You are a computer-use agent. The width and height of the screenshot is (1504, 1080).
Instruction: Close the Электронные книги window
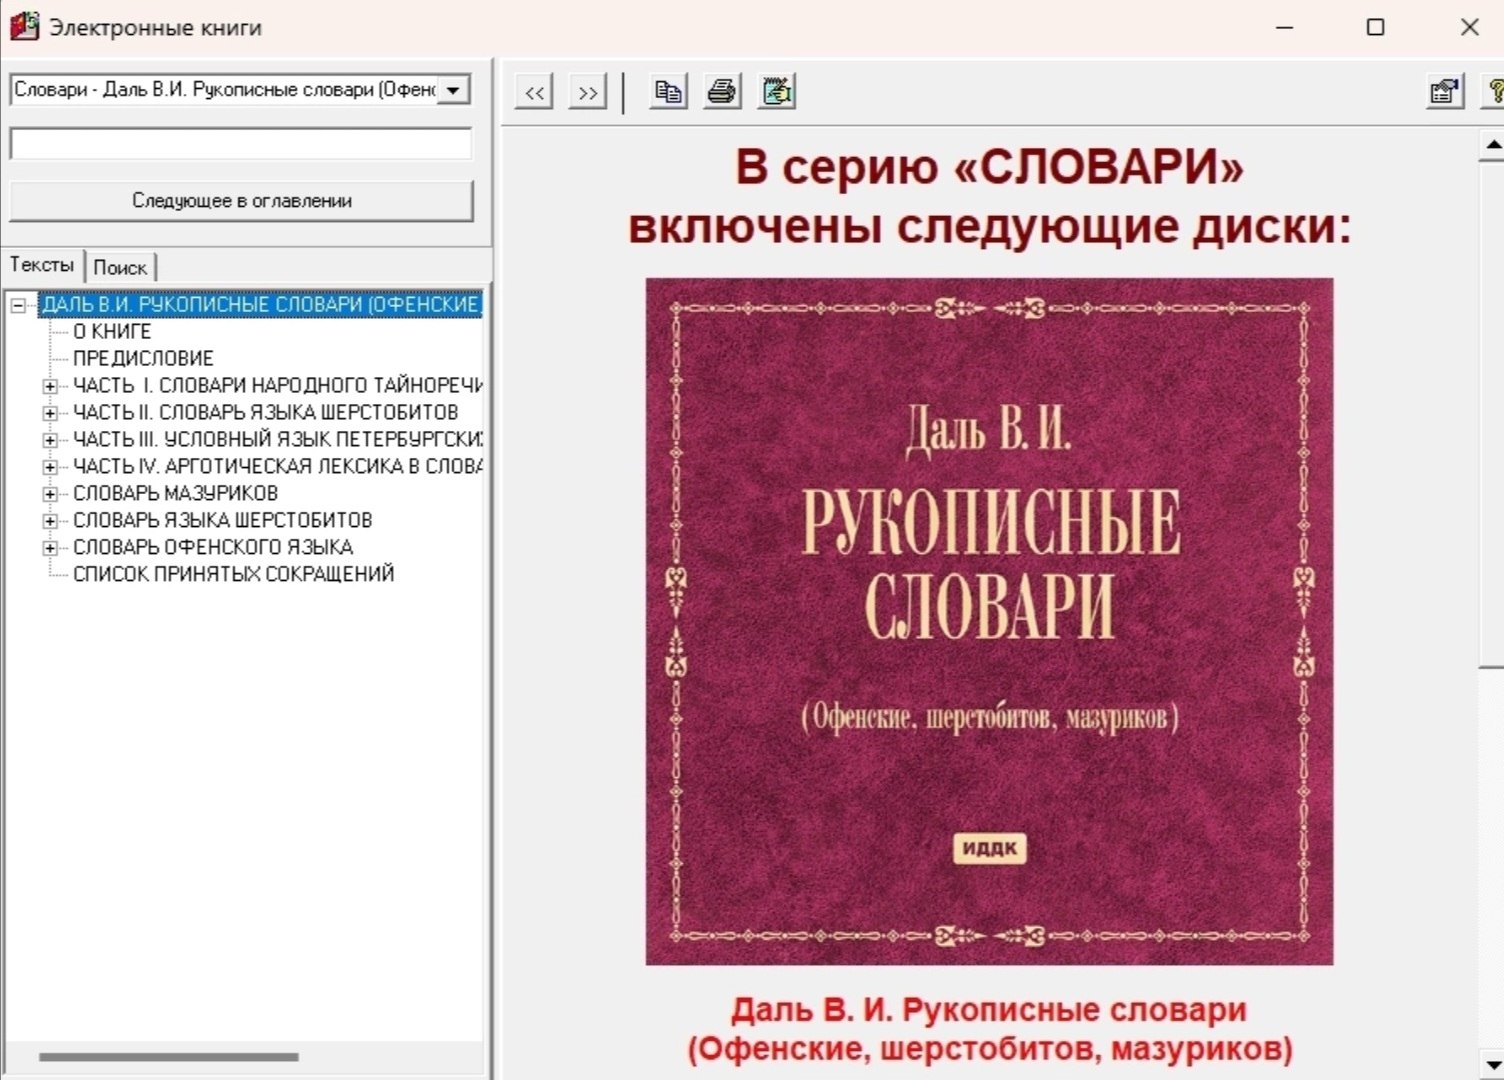coord(1469,27)
